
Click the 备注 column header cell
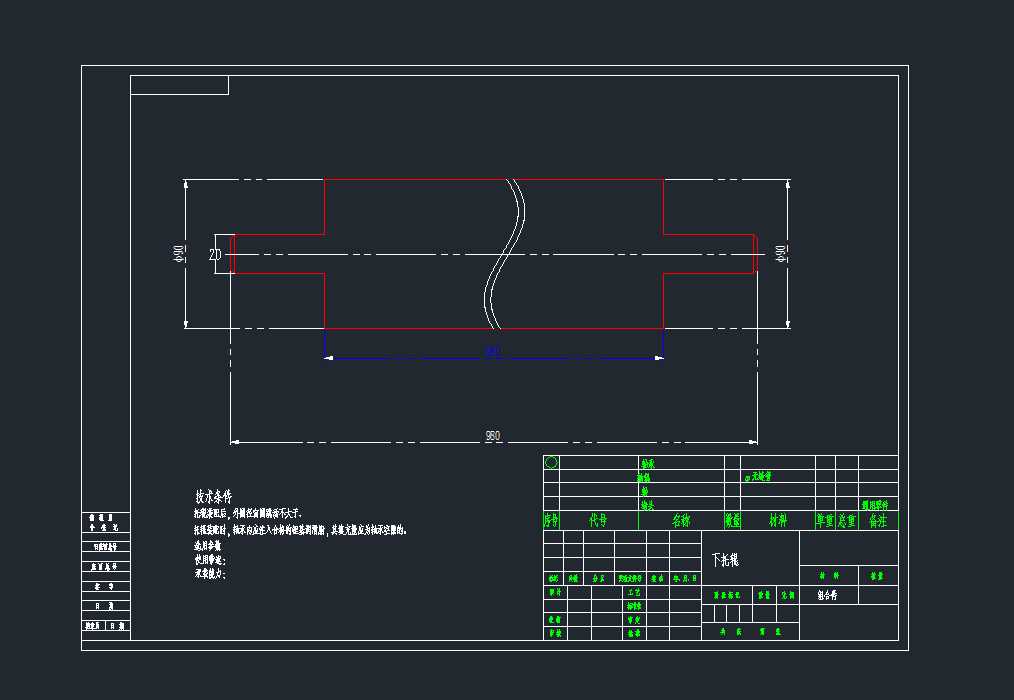tap(877, 521)
